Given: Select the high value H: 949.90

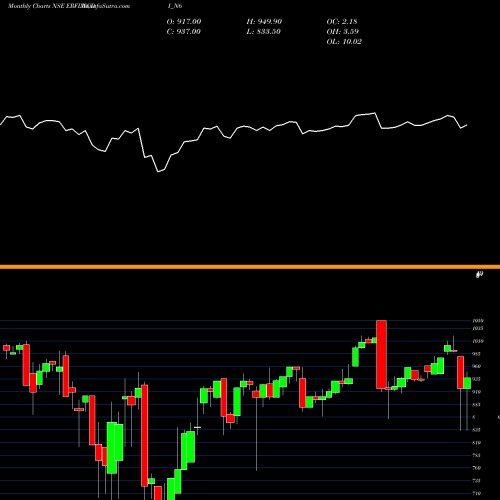Looking at the screenshot, I should [264, 21].
